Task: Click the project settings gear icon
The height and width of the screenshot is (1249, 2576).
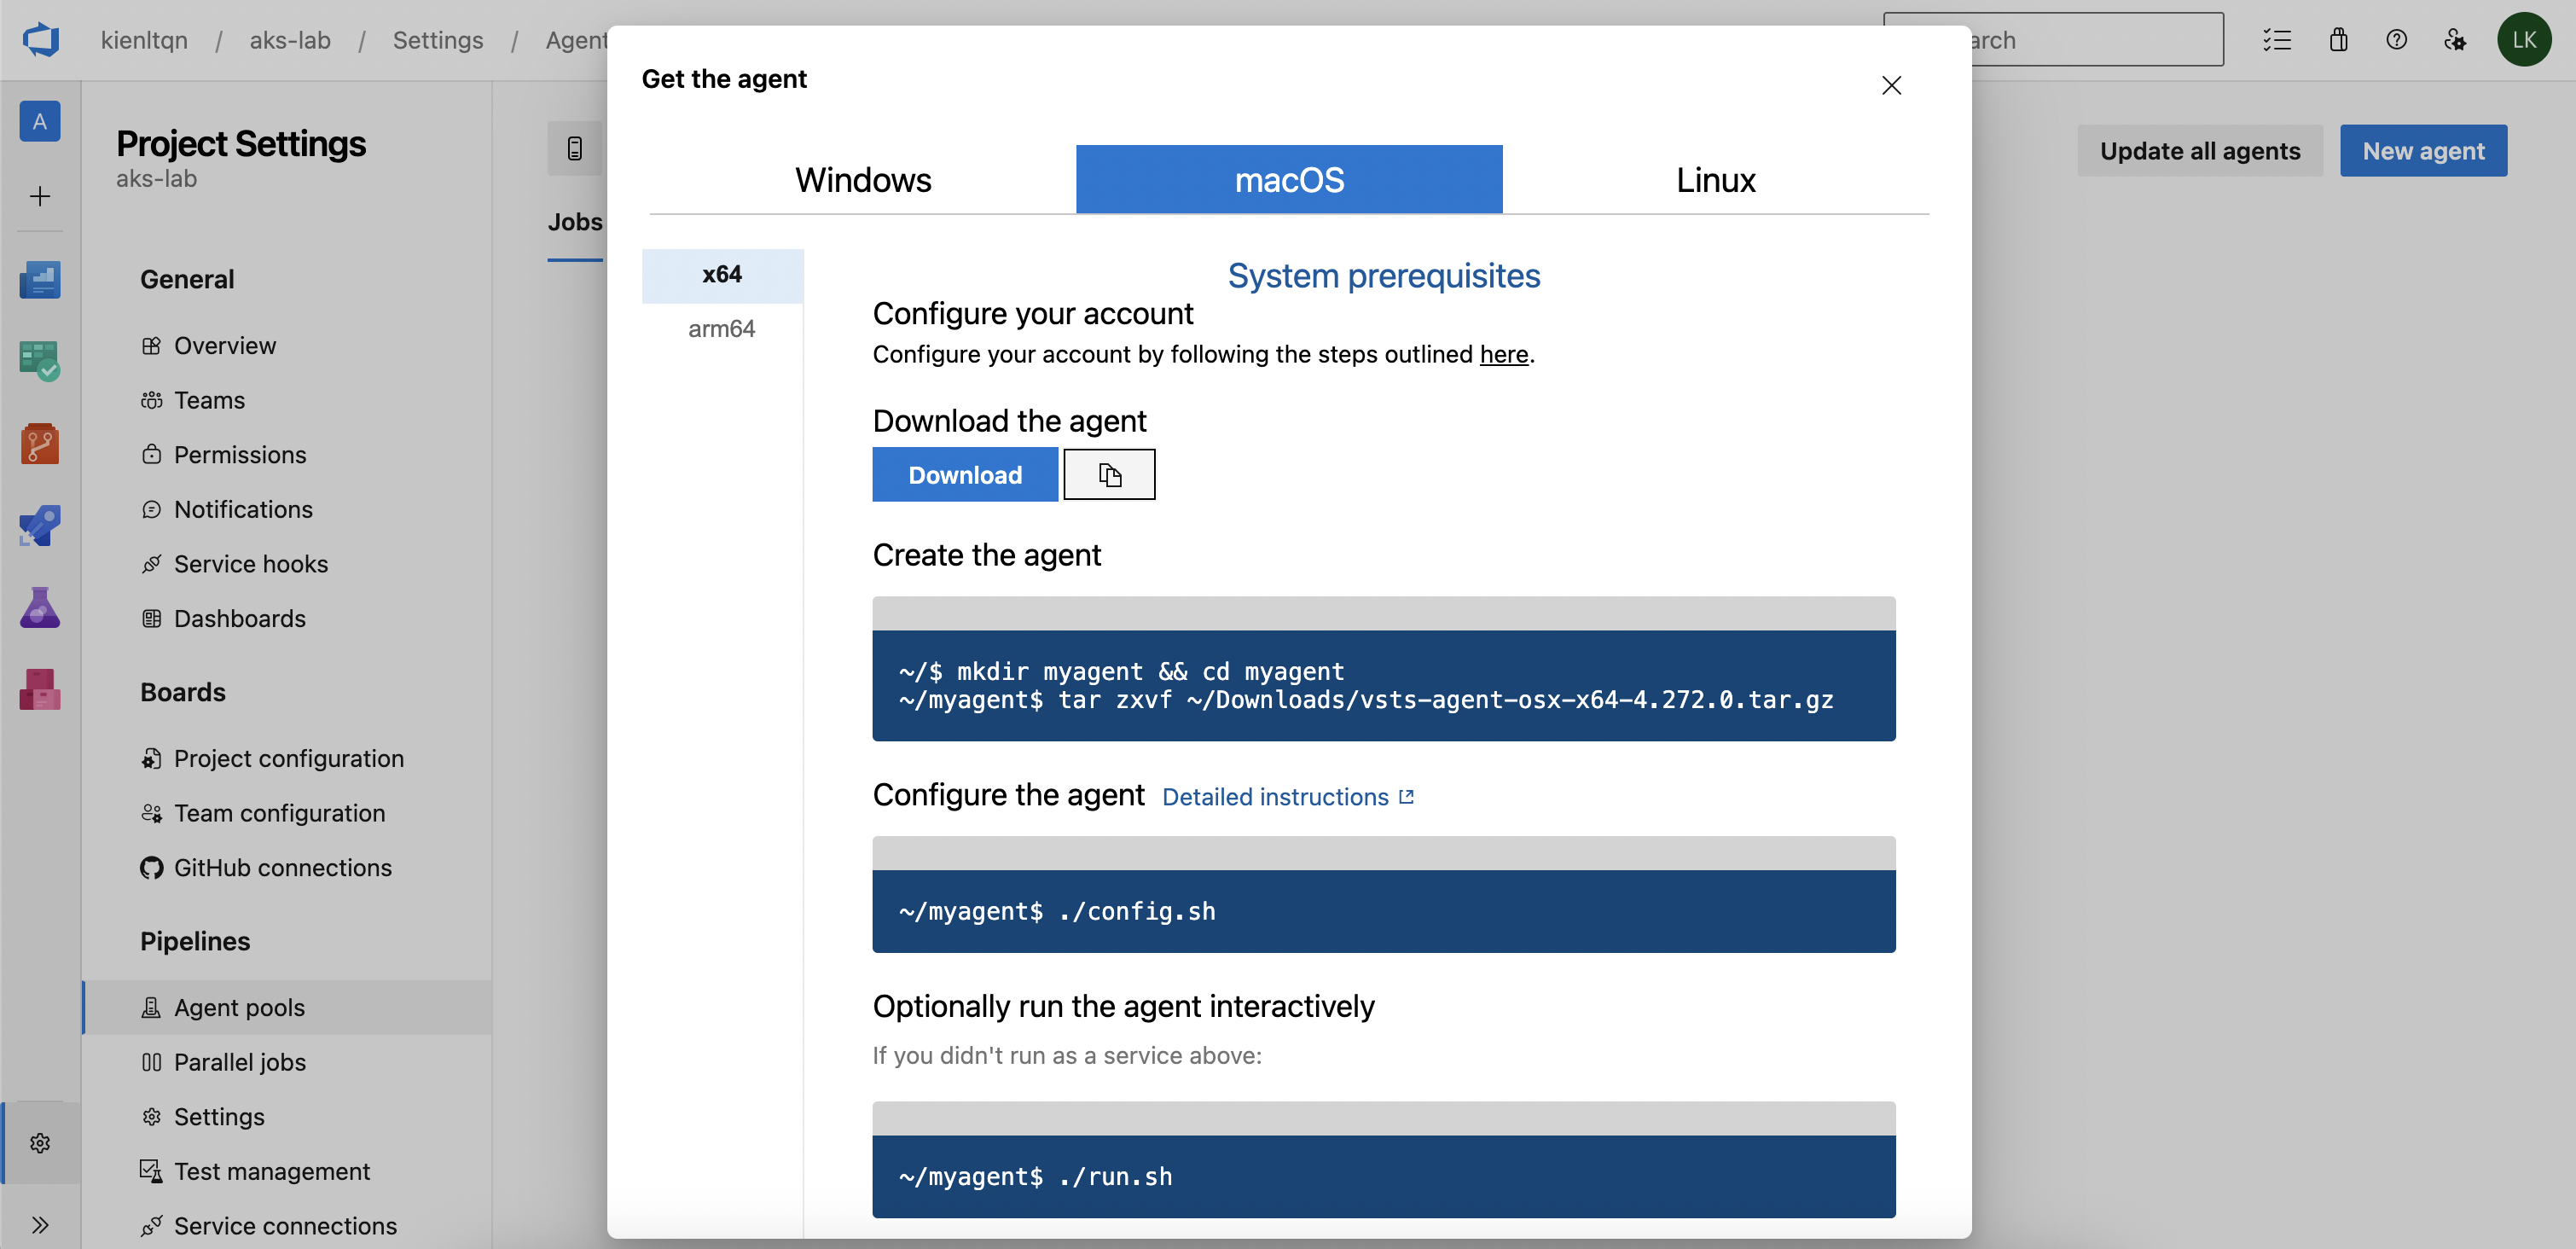Action: [40, 1143]
